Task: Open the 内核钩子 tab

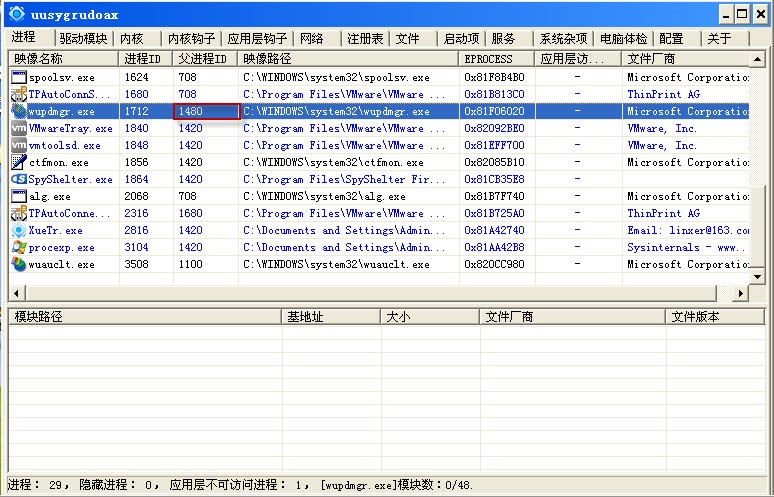Action: pos(191,38)
